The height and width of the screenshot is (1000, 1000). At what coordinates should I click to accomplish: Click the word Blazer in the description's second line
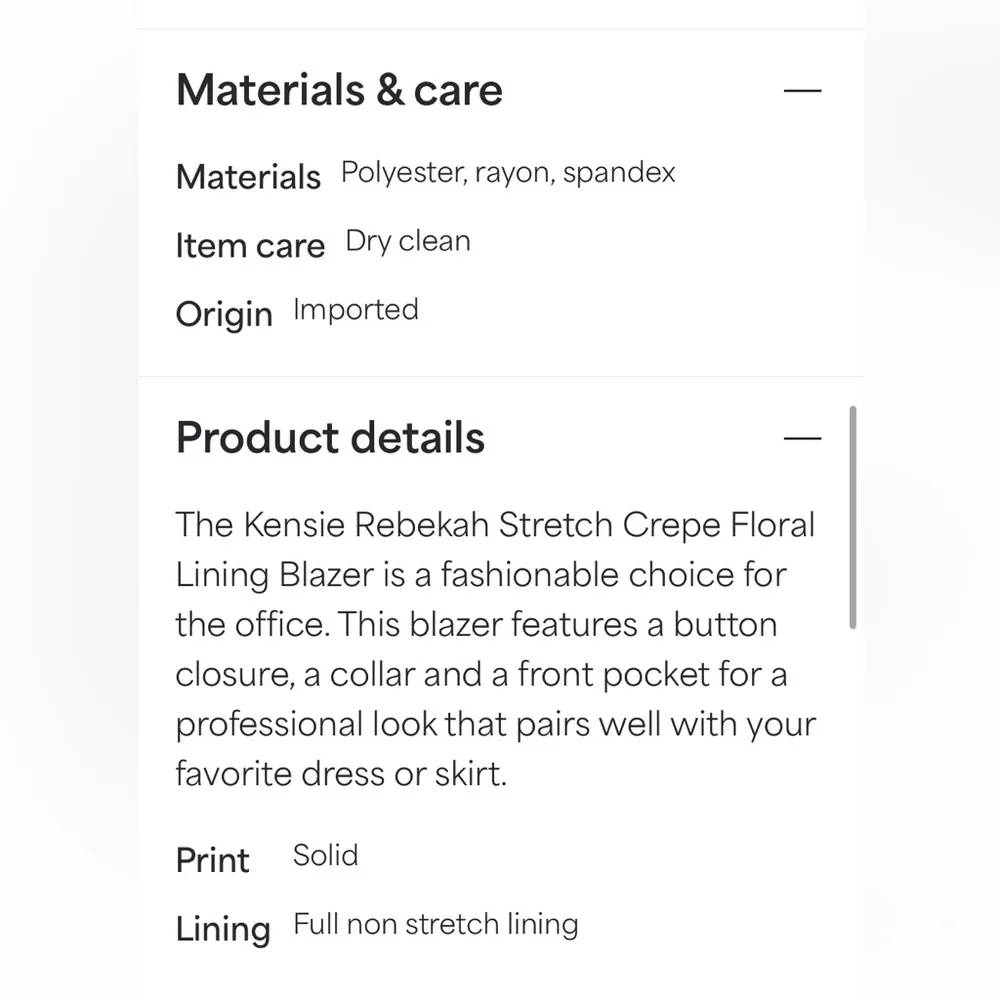pyautogui.click(x=325, y=575)
